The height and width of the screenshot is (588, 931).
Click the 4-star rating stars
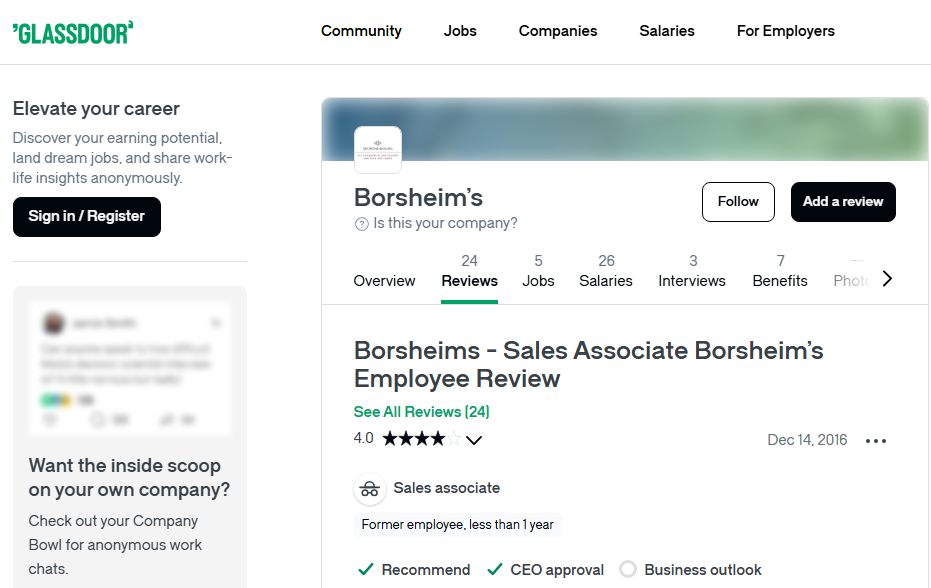point(422,439)
